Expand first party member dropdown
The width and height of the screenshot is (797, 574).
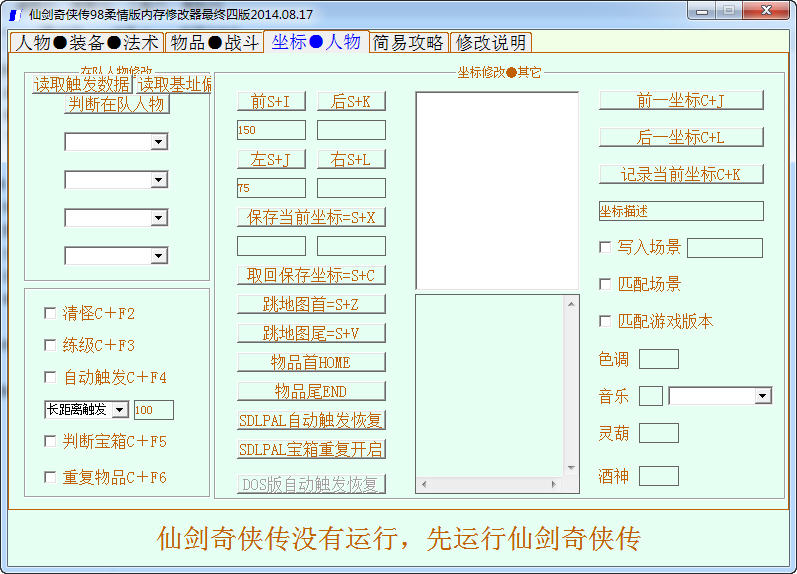[x=159, y=142]
